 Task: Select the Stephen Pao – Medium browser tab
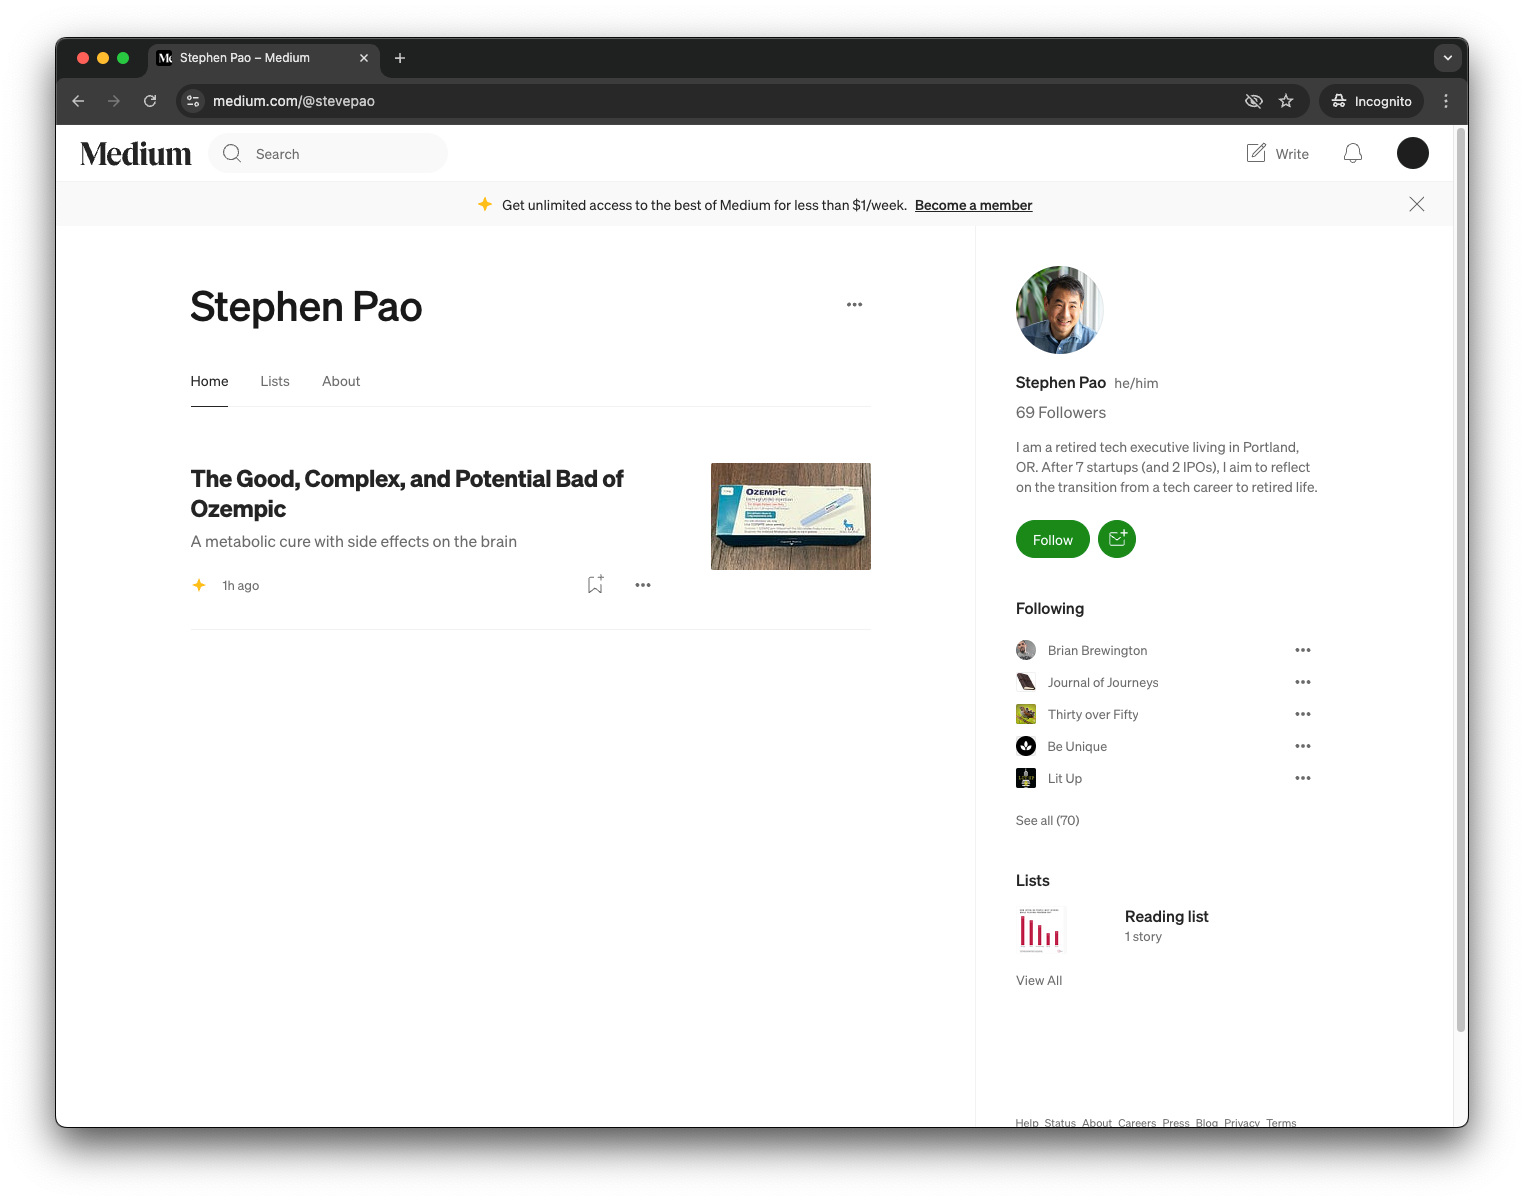point(264,58)
